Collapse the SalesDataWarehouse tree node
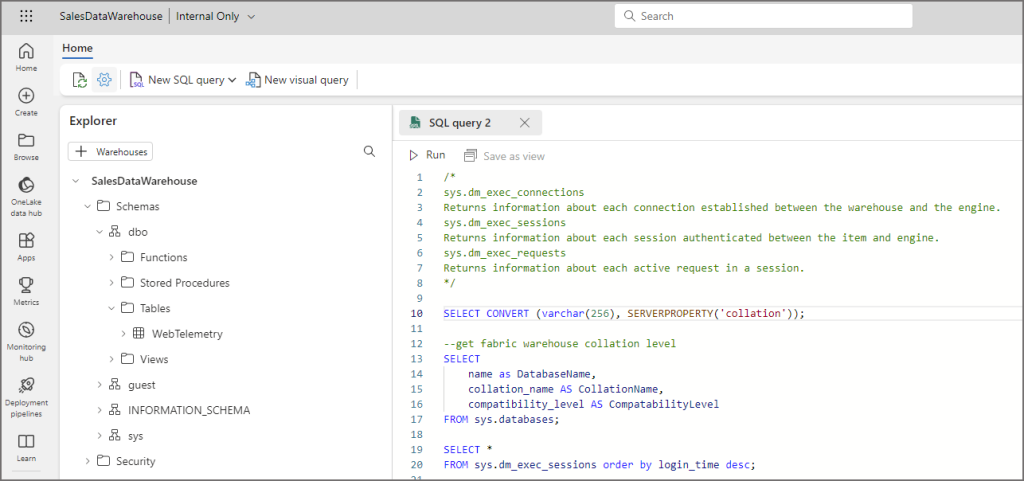The image size is (1024, 481). 76,181
